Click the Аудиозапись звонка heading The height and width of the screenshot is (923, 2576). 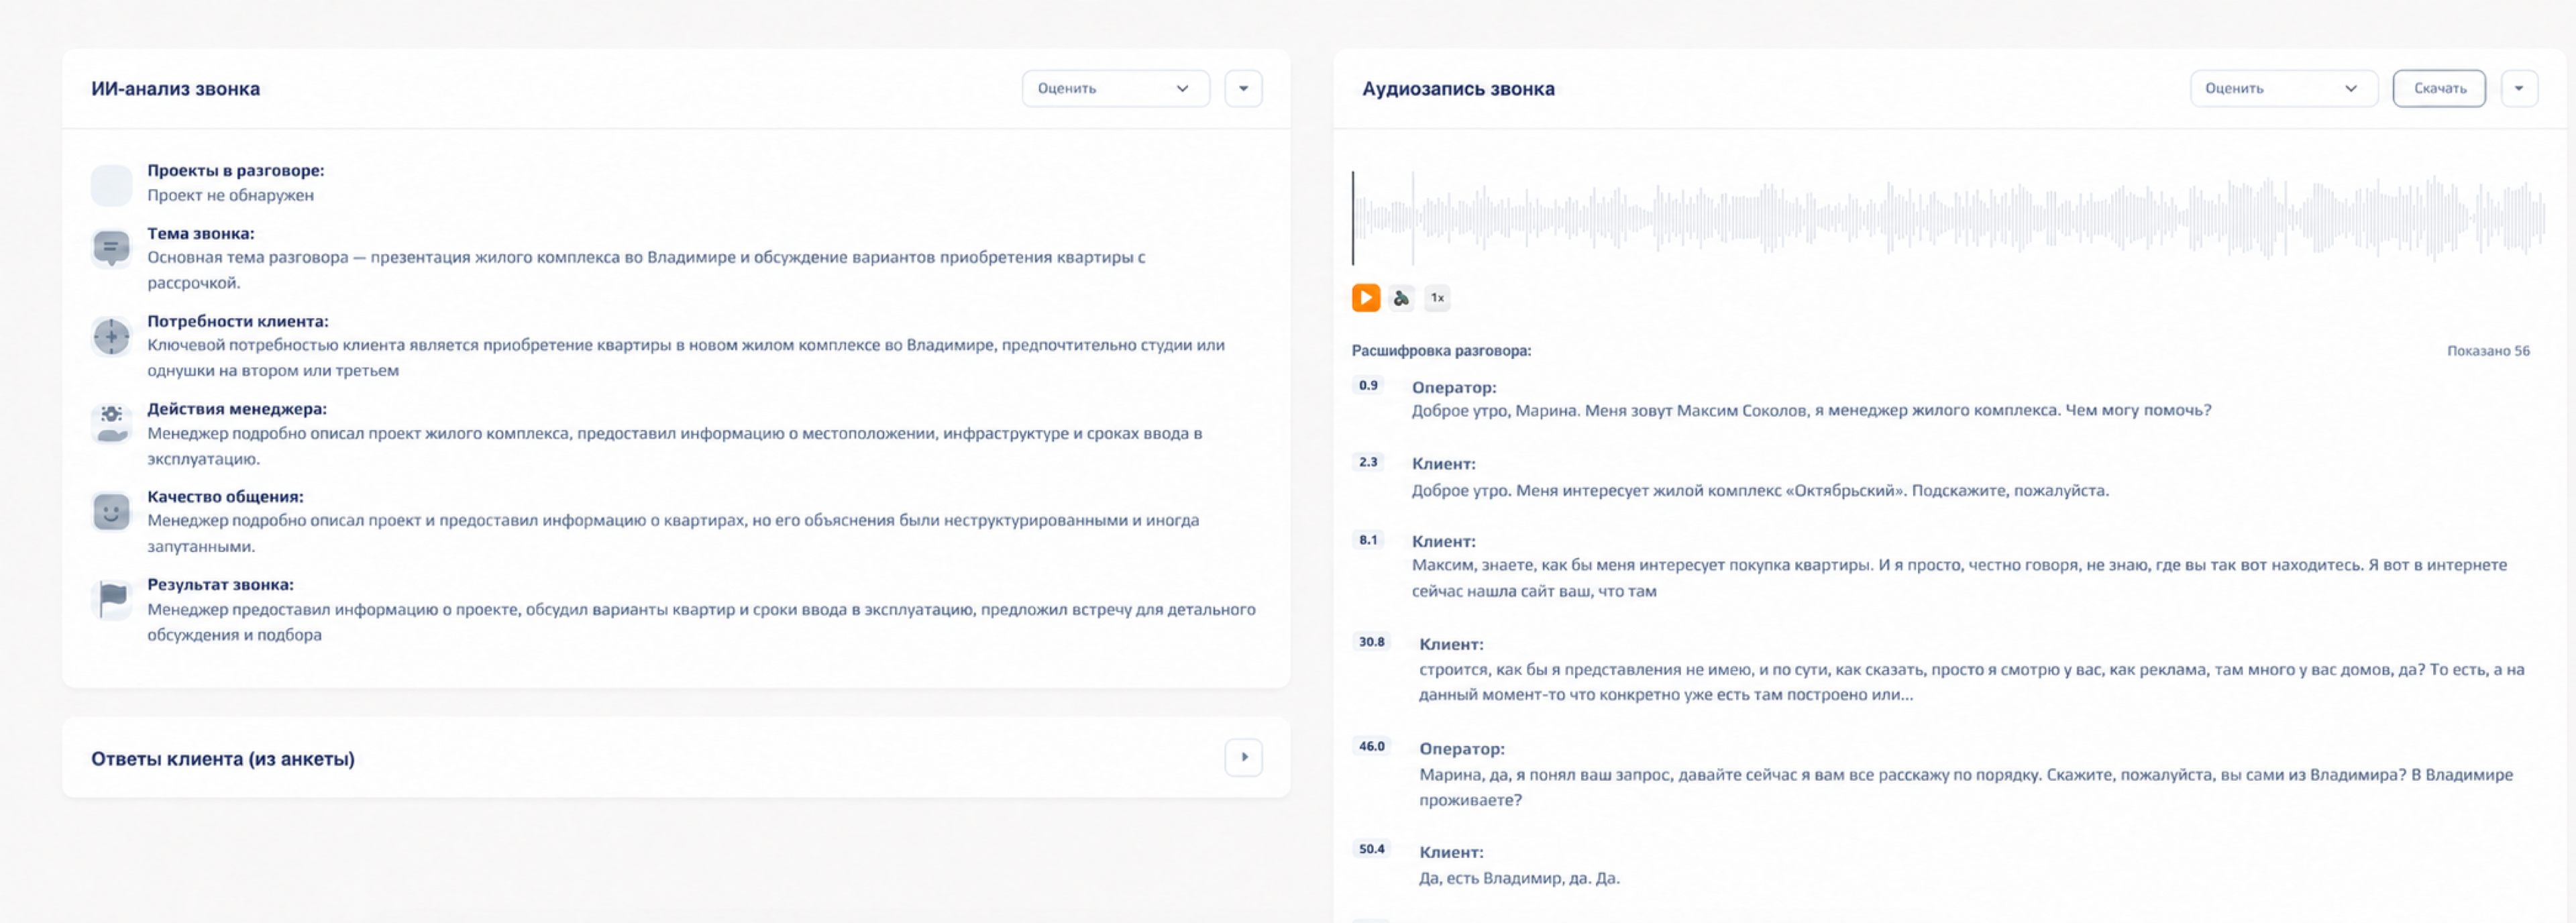(x=1458, y=89)
